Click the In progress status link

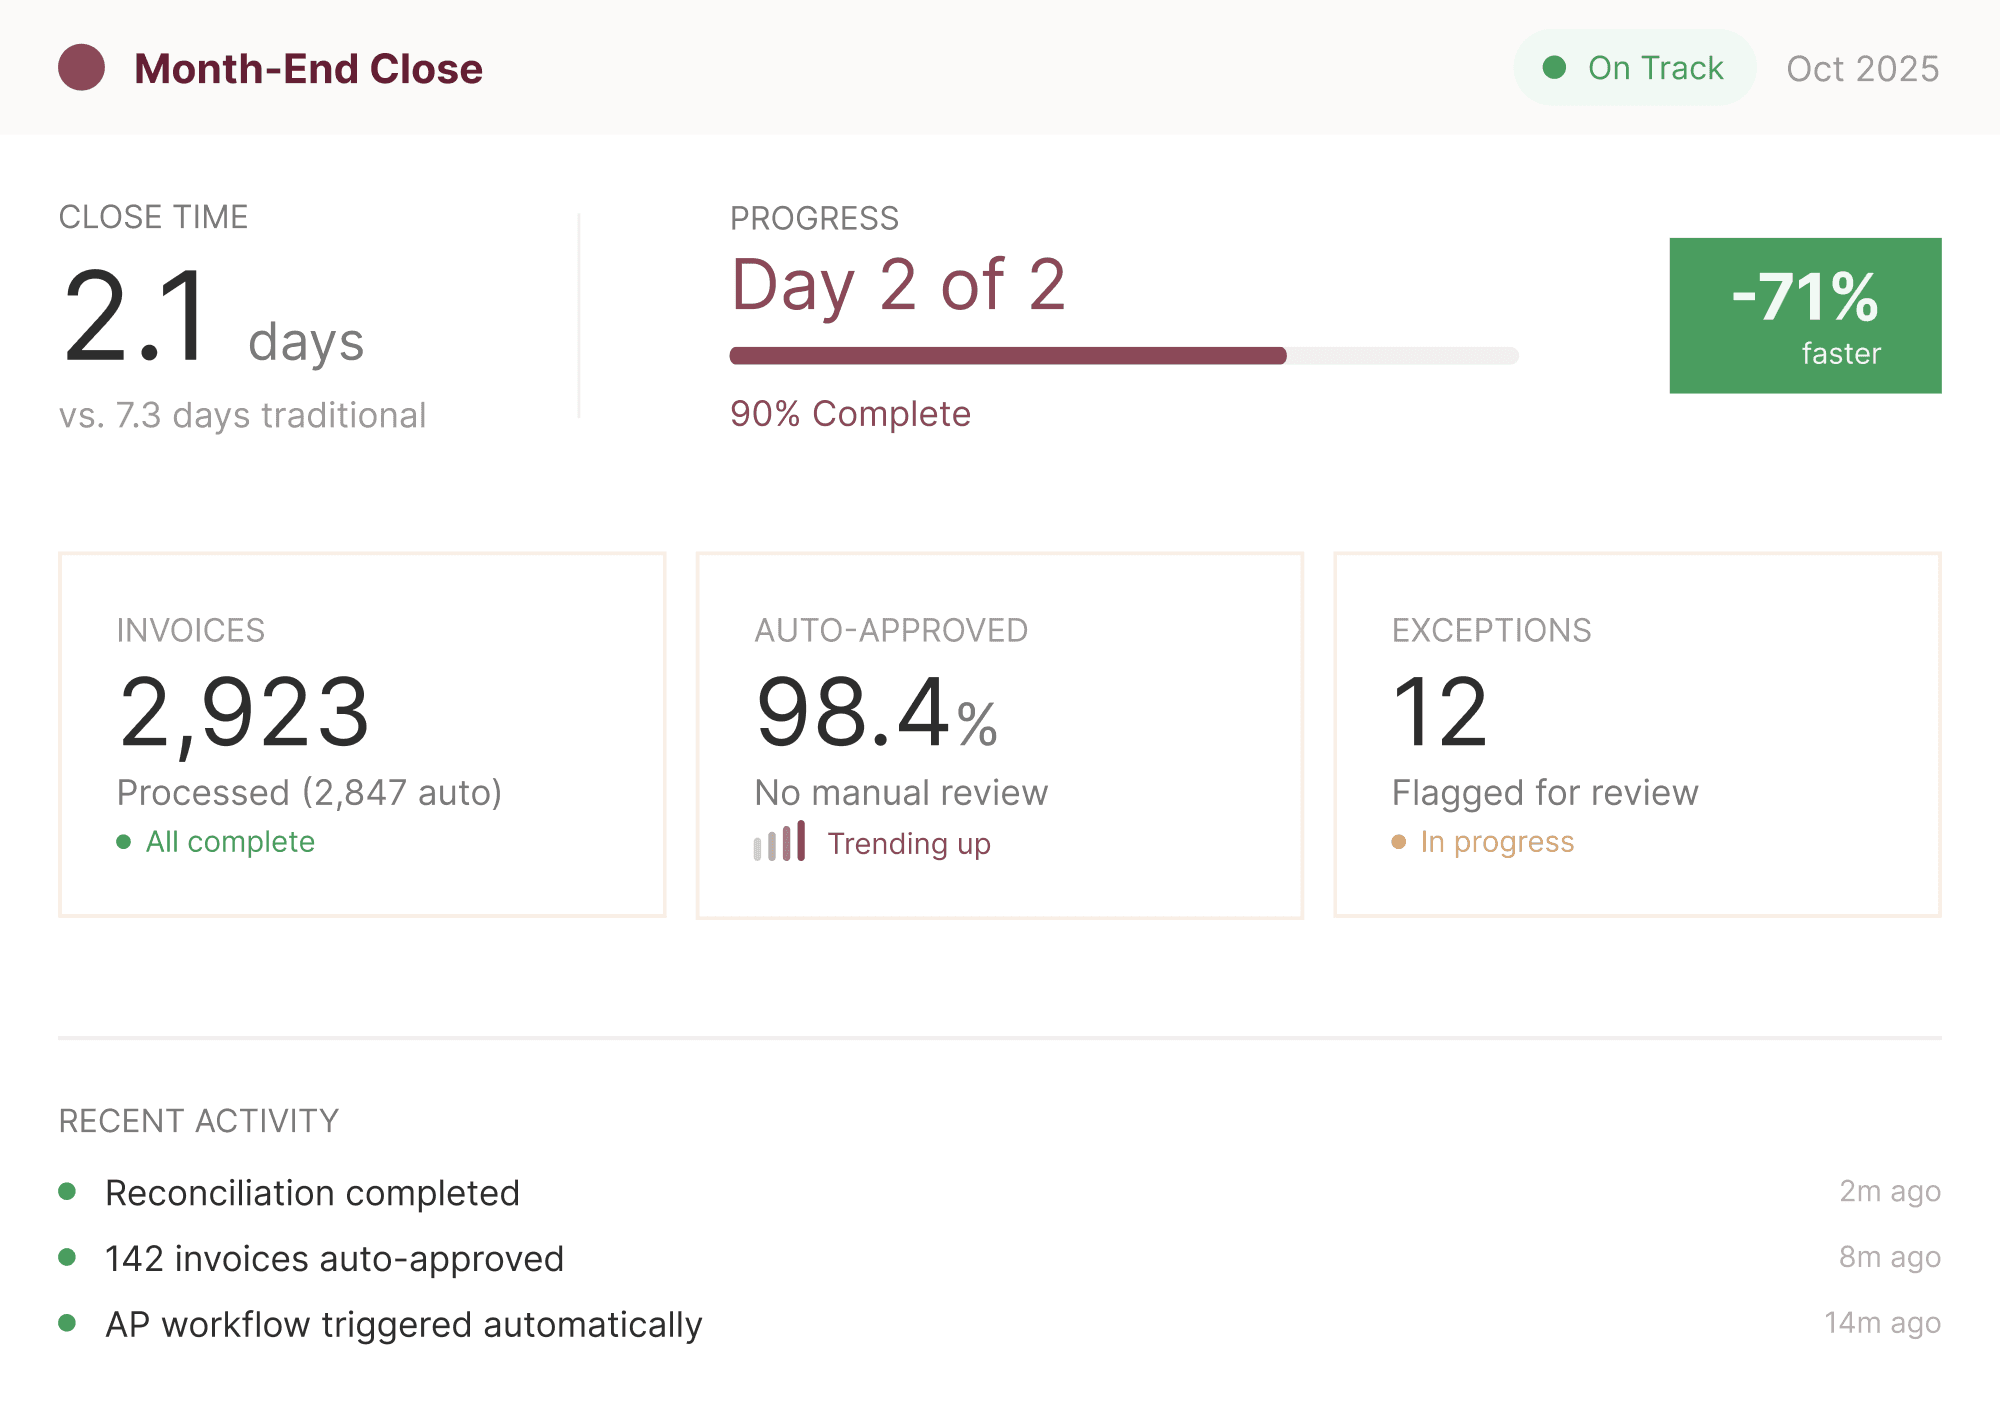coord(1497,842)
